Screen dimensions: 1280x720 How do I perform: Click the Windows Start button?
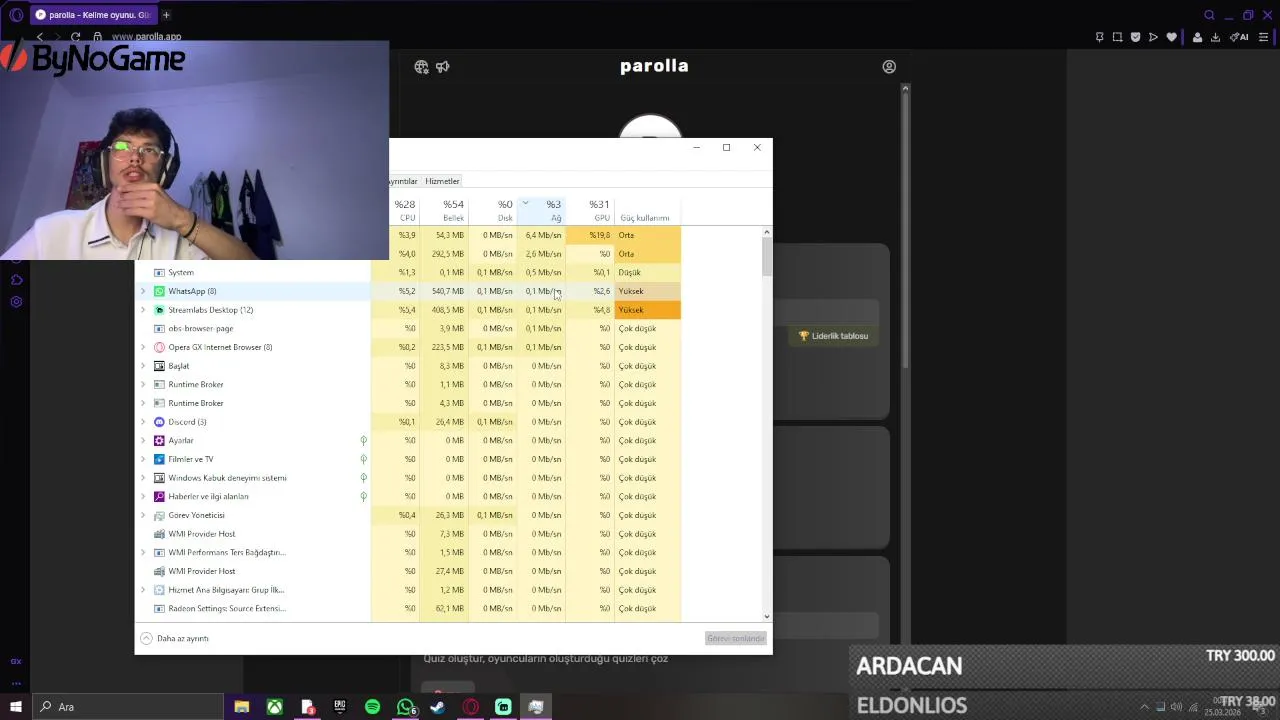pyautogui.click(x=16, y=707)
